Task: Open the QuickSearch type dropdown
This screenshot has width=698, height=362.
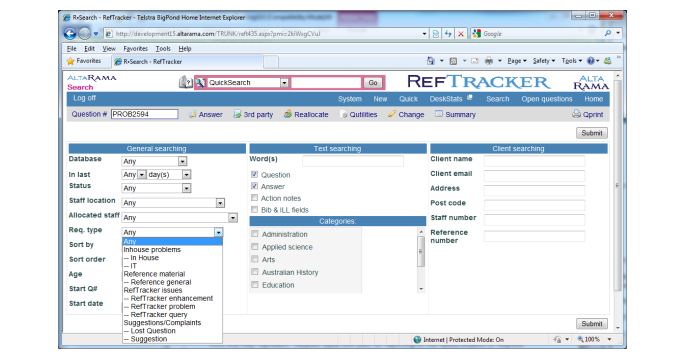Action: [284, 83]
